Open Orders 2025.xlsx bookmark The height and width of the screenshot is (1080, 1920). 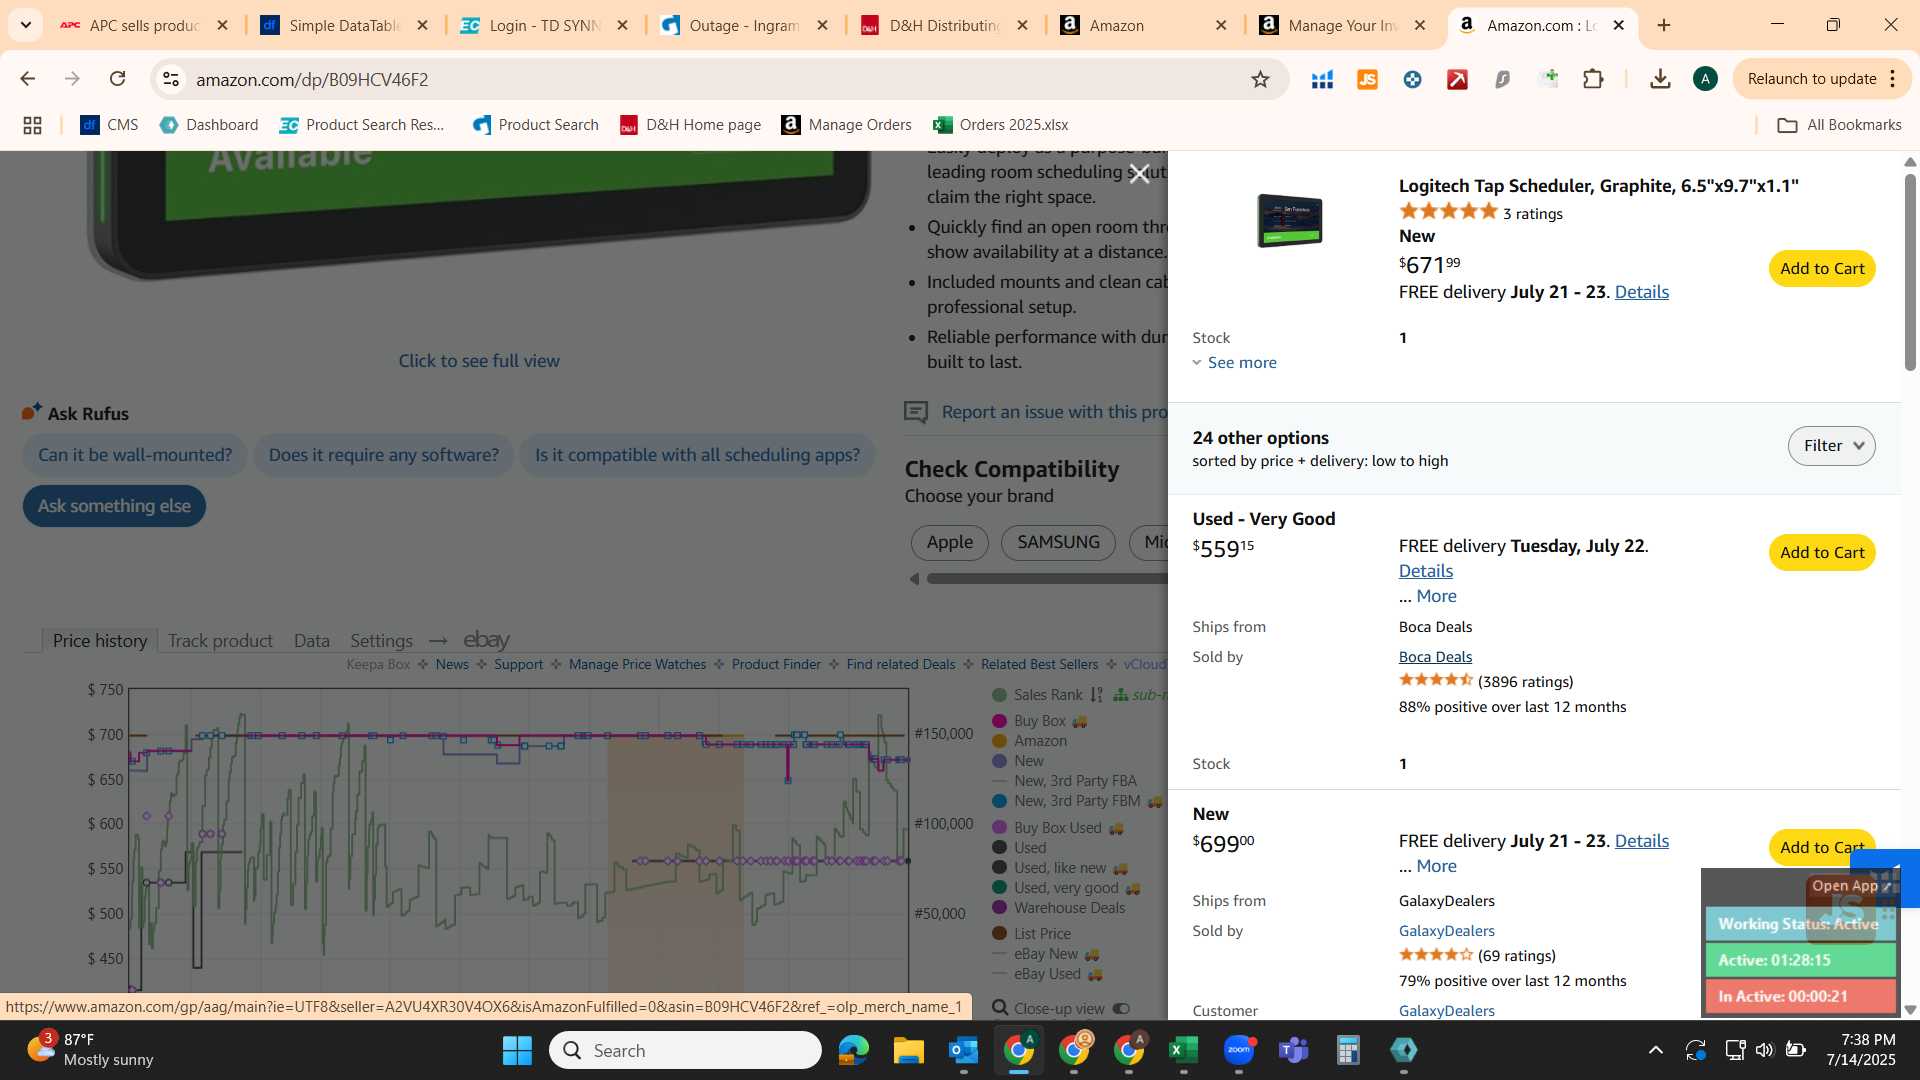(x=1000, y=125)
